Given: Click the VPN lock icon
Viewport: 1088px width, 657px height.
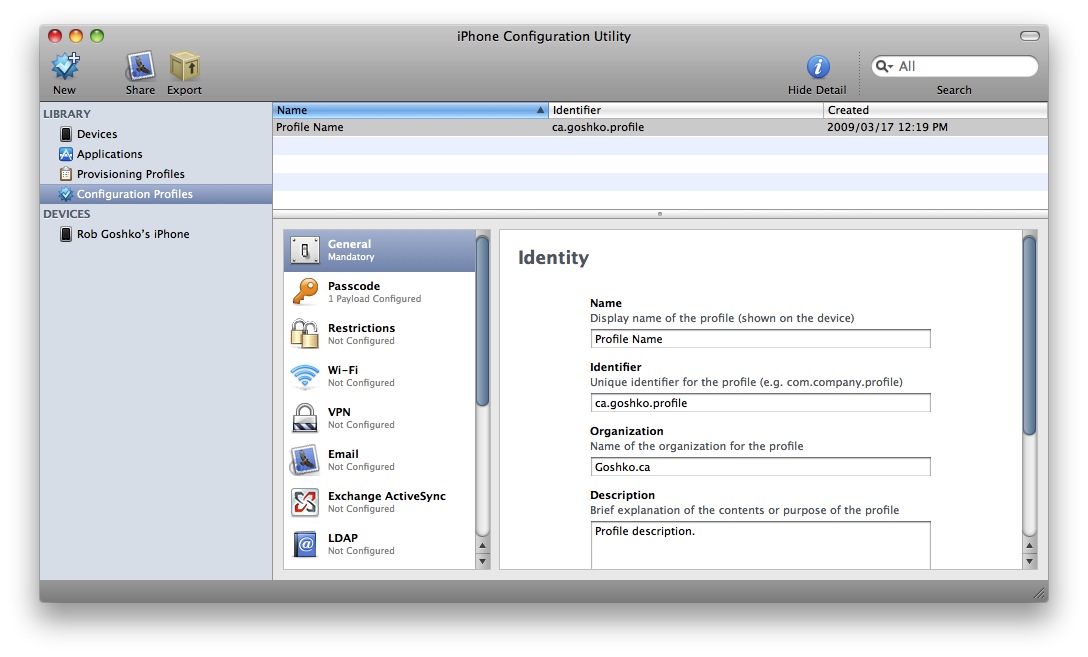Looking at the screenshot, I should pos(305,418).
